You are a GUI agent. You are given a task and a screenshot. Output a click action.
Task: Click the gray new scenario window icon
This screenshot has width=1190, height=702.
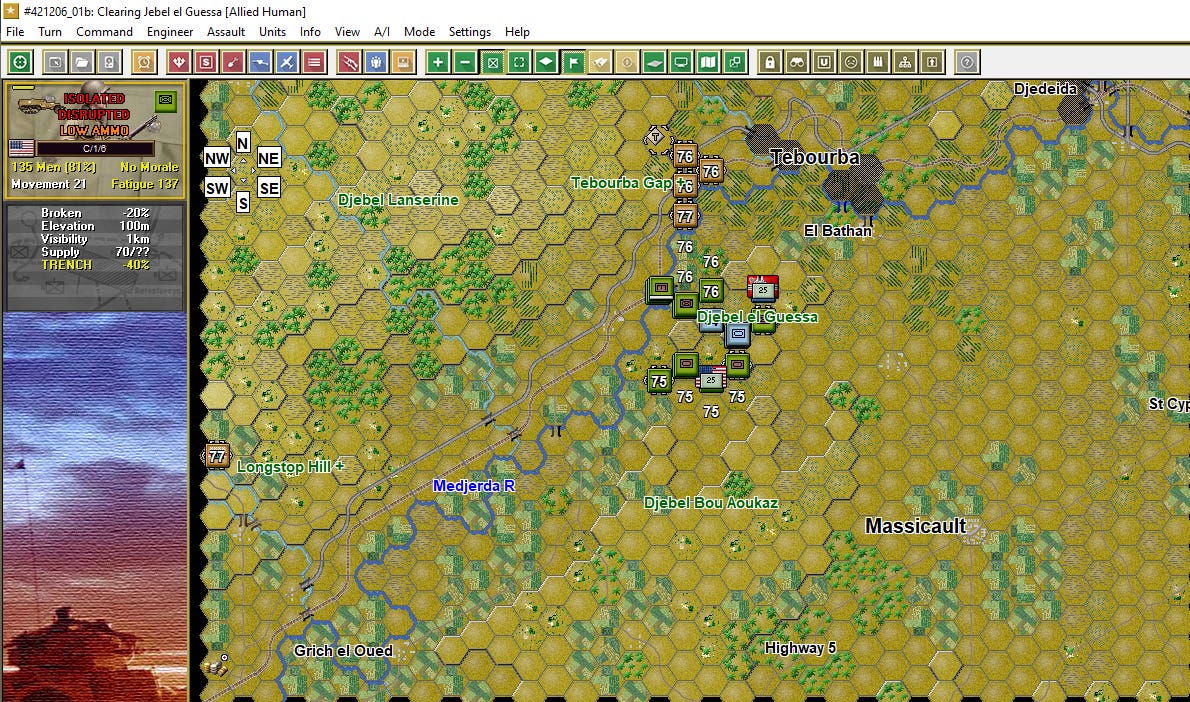(x=55, y=62)
